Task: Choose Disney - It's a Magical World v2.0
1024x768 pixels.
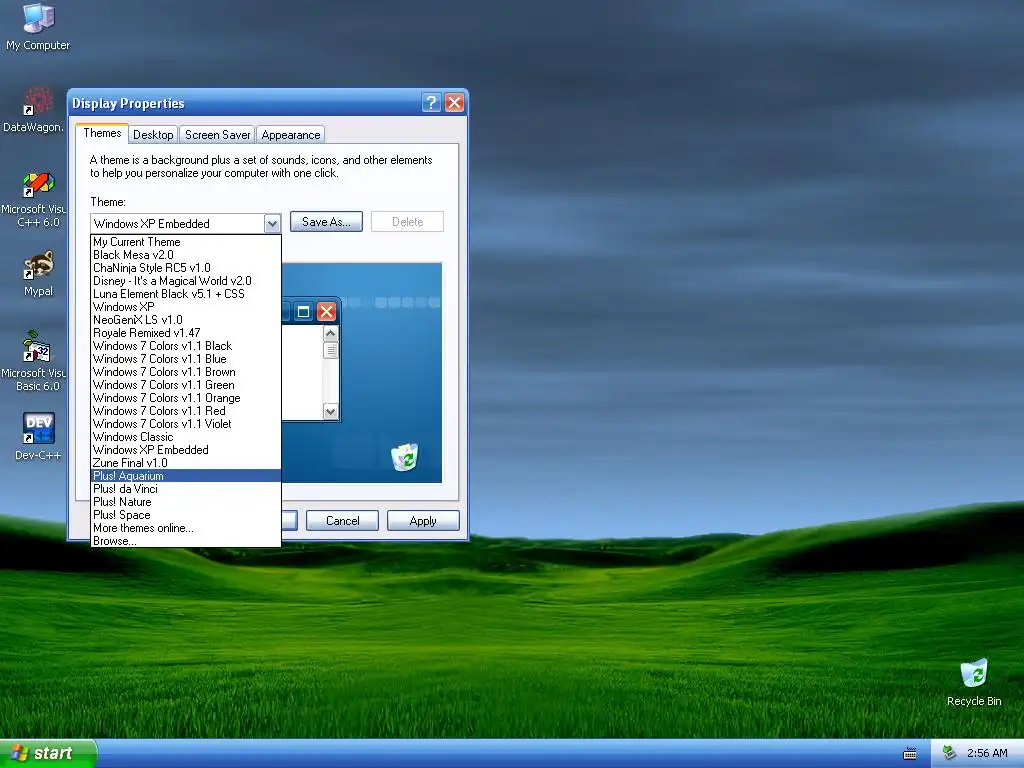Action: pyautogui.click(x=185, y=281)
